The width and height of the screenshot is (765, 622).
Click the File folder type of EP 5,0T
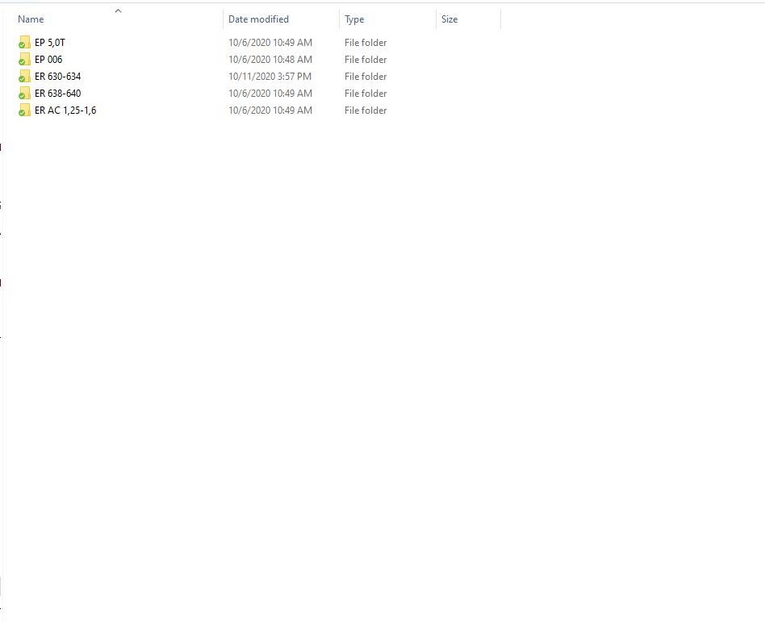[x=366, y=43]
